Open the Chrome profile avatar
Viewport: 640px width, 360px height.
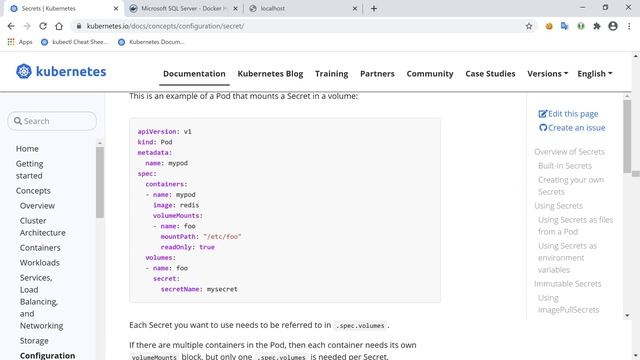(613, 26)
